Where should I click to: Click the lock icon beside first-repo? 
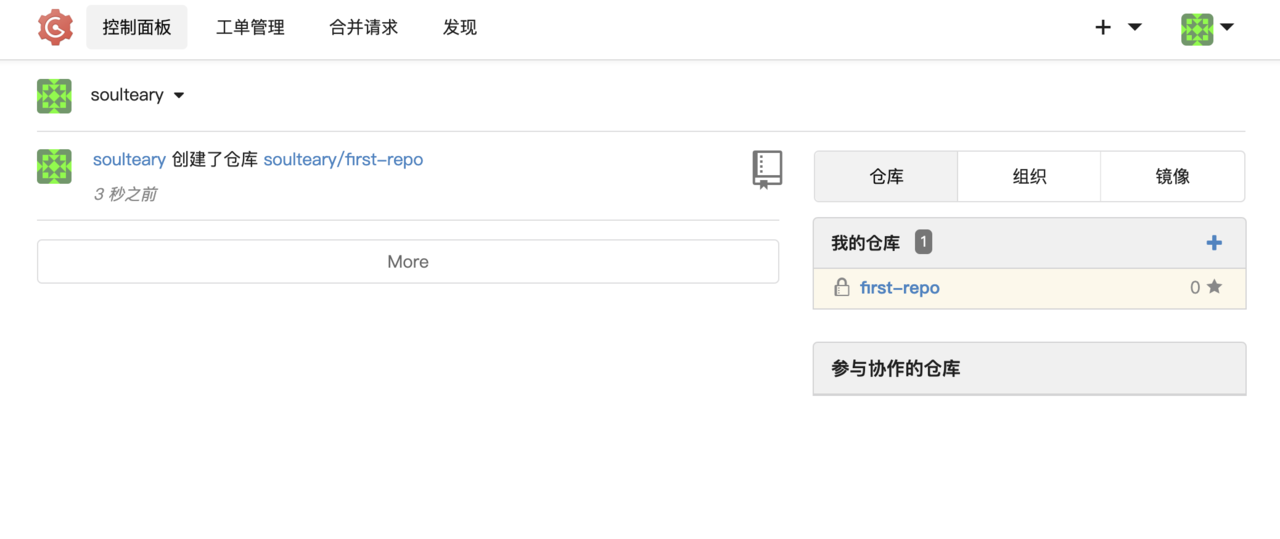[842, 288]
